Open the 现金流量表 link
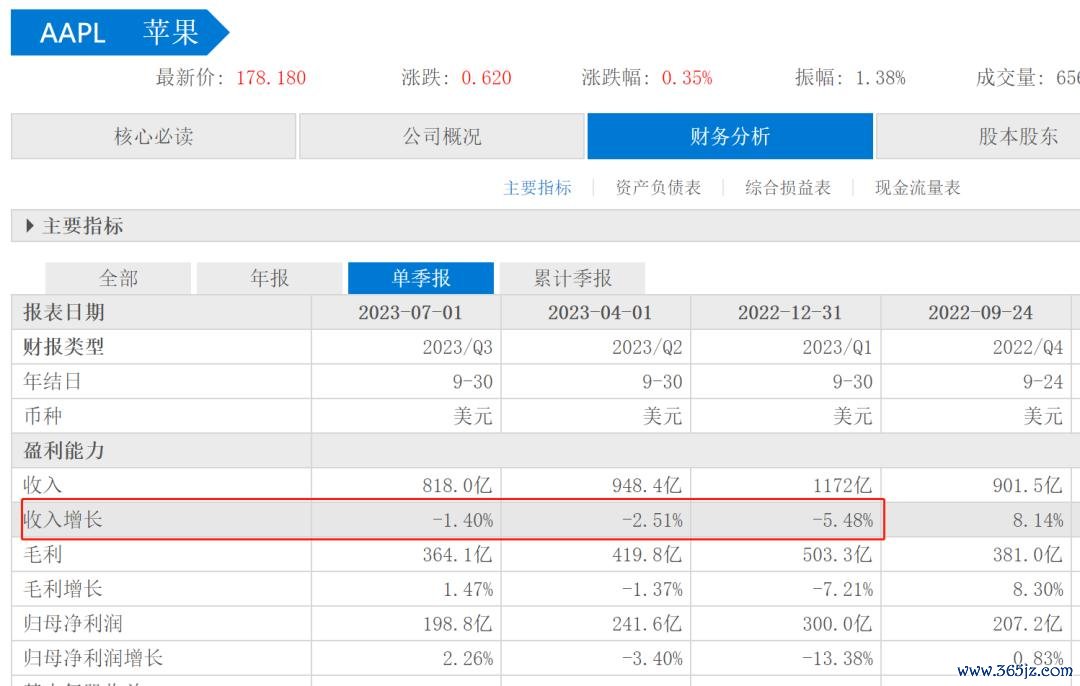The height and width of the screenshot is (686, 1080). [x=917, y=187]
